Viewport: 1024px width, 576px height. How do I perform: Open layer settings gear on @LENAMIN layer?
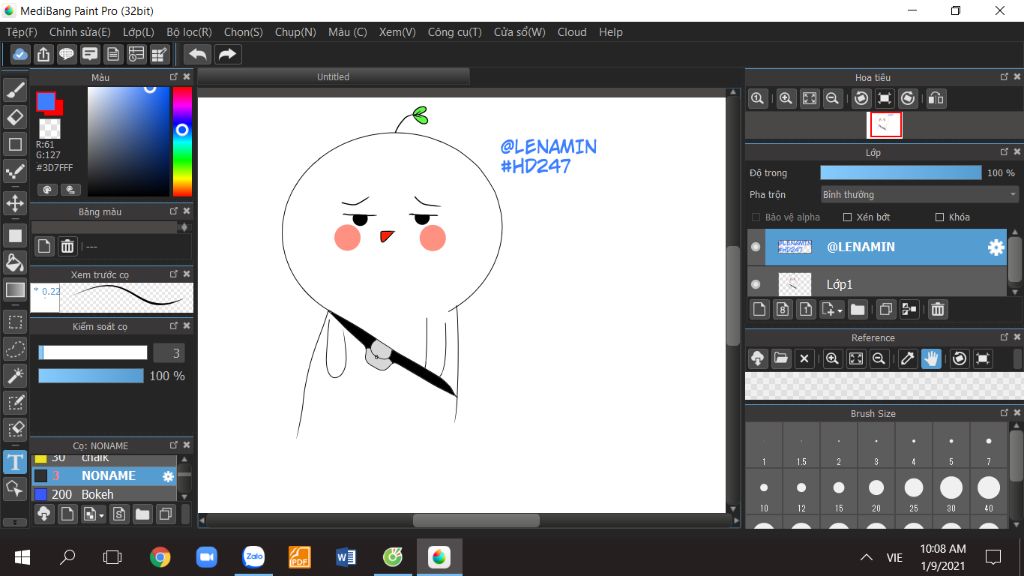pyautogui.click(x=995, y=247)
